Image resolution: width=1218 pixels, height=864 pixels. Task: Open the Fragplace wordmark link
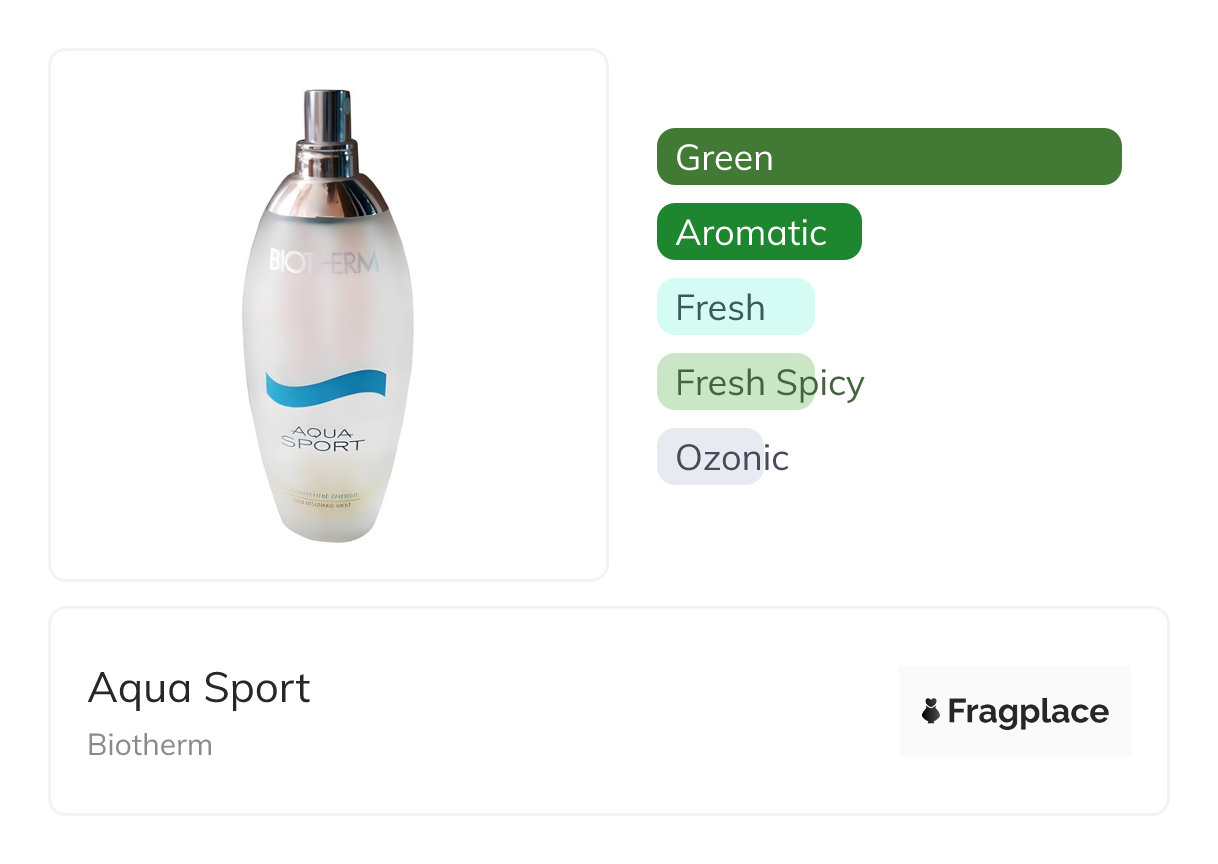click(1028, 712)
